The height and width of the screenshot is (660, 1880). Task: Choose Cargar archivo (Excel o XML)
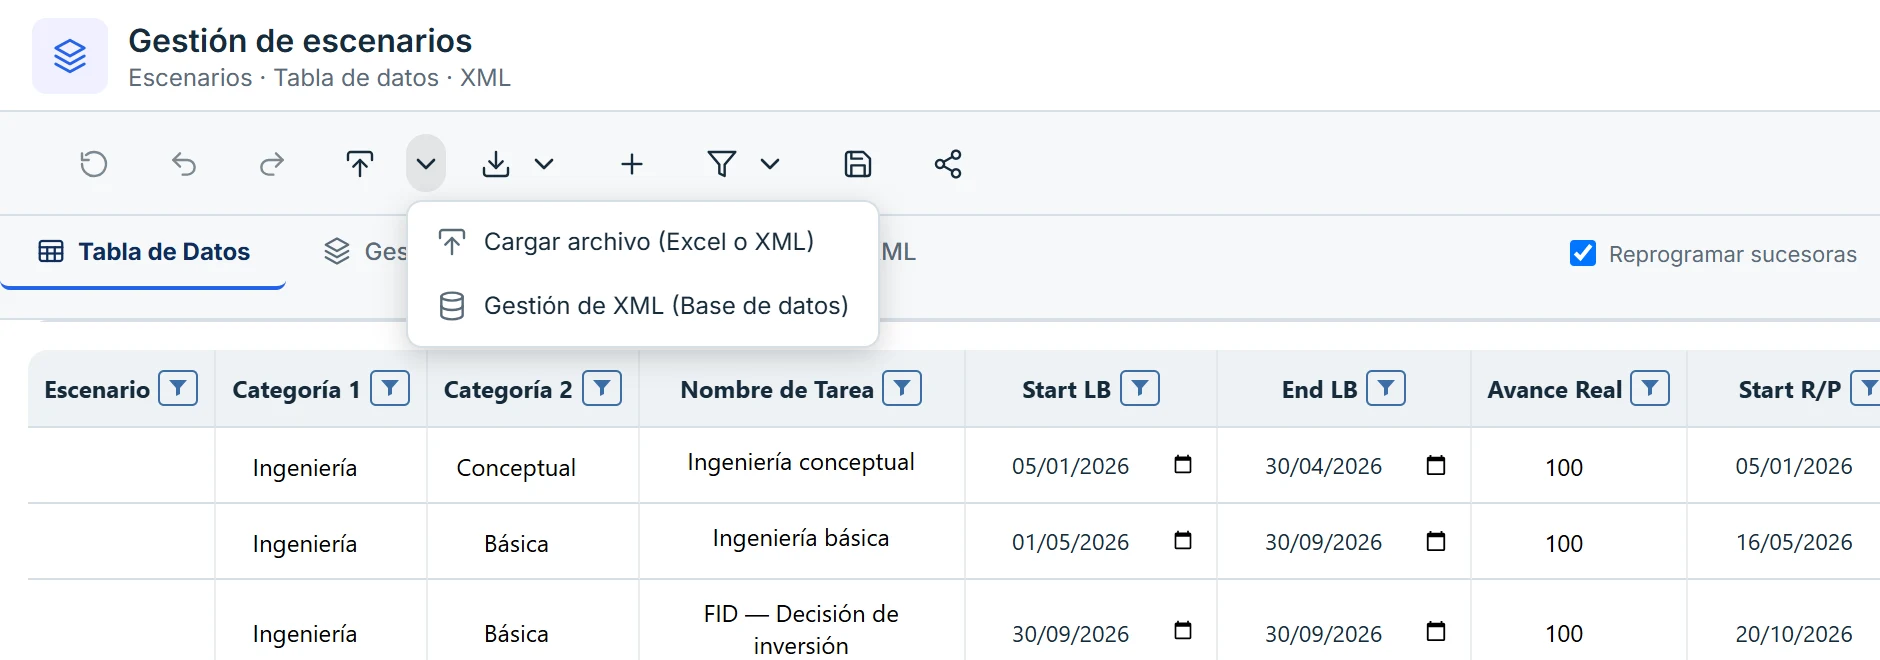click(643, 242)
